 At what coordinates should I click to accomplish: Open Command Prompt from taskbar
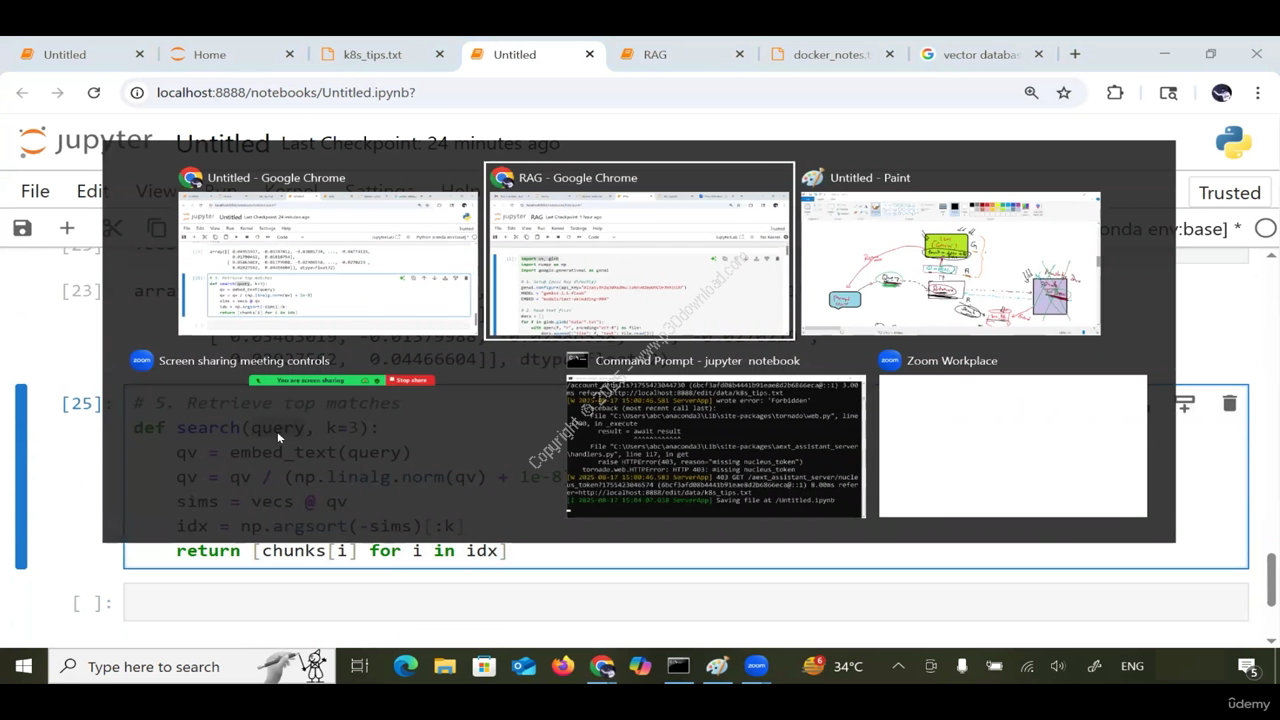click(679, 666)
